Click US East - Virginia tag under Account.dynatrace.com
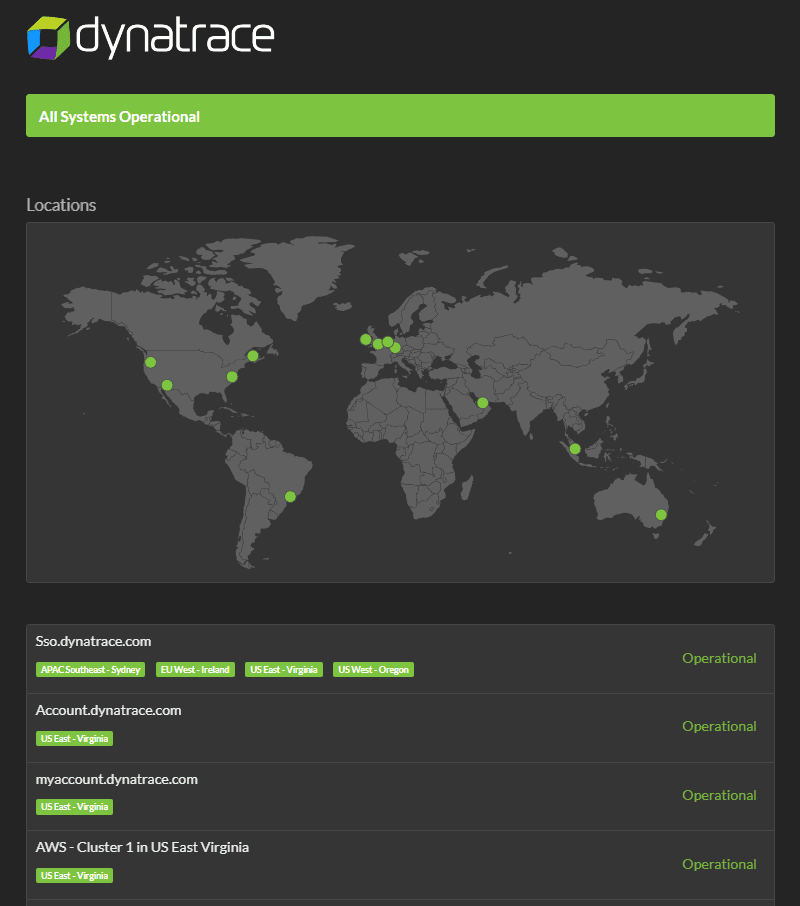The height and width of the screenshot is (906, 800). (x=75, y=738)
